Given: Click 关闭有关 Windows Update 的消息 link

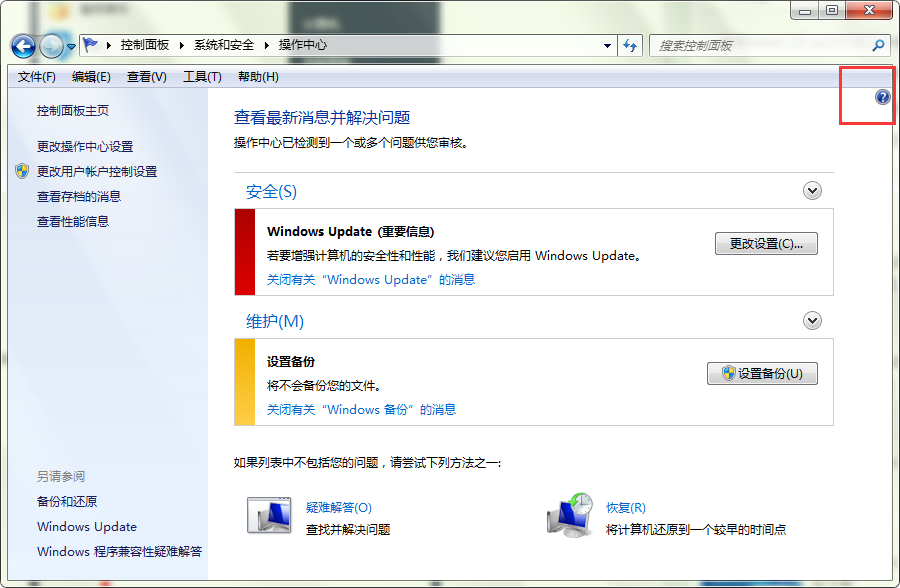Looking at the screenshot, I should (x=370, y=280).
